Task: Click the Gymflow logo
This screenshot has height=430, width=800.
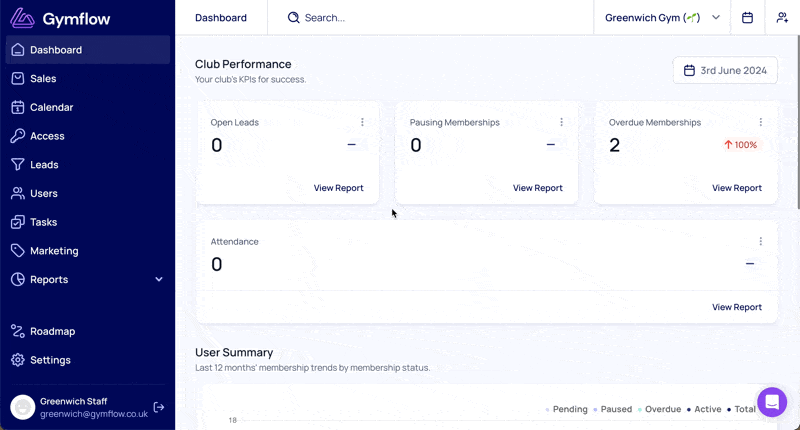Action: coord(60,19)
